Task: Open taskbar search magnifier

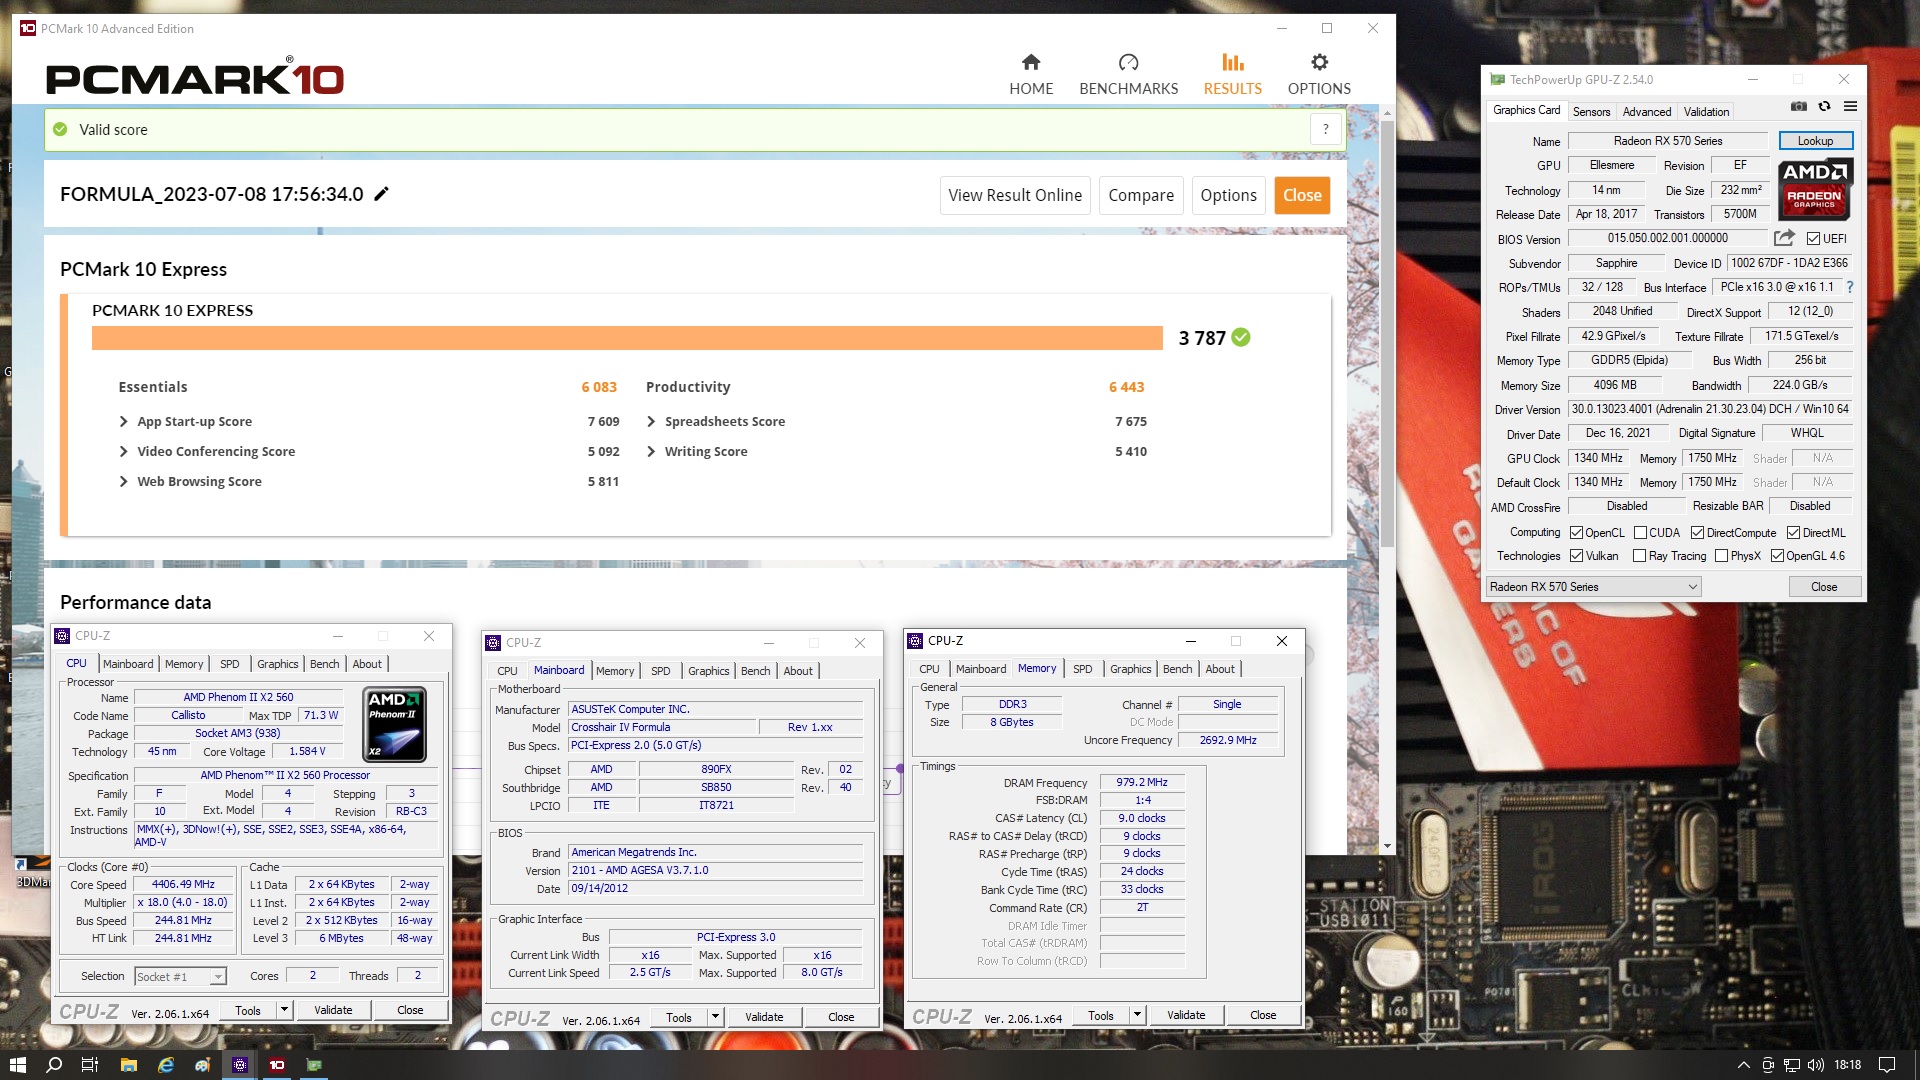Action: click(54, 1065)
